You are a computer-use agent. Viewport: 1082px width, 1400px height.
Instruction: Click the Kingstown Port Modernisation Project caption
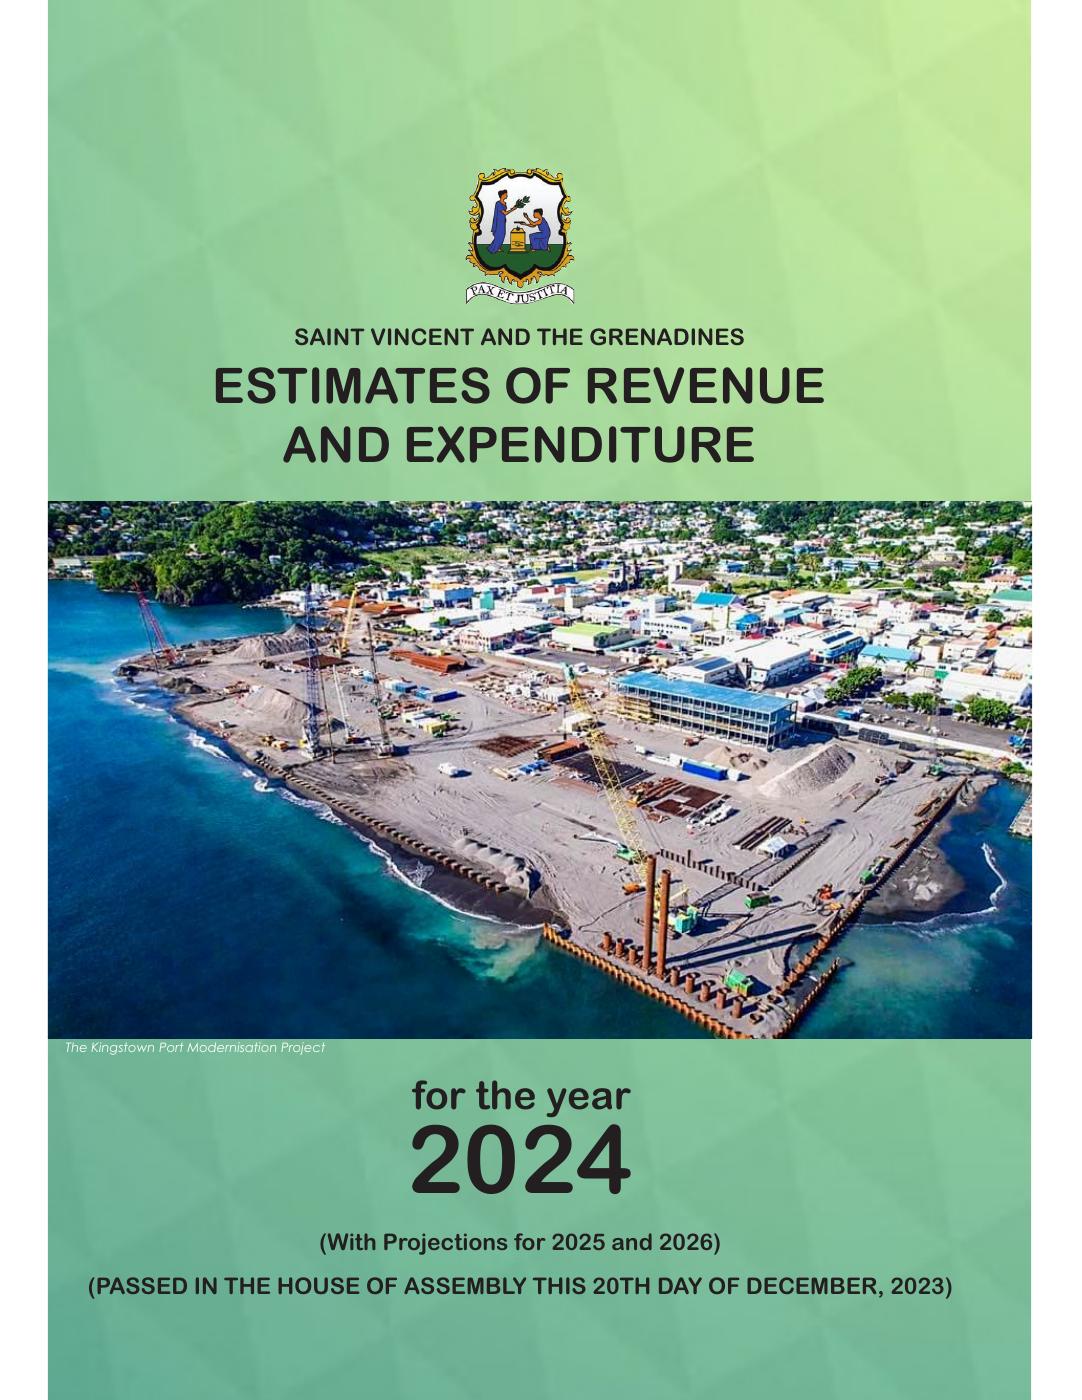(x=195, y=1047)
